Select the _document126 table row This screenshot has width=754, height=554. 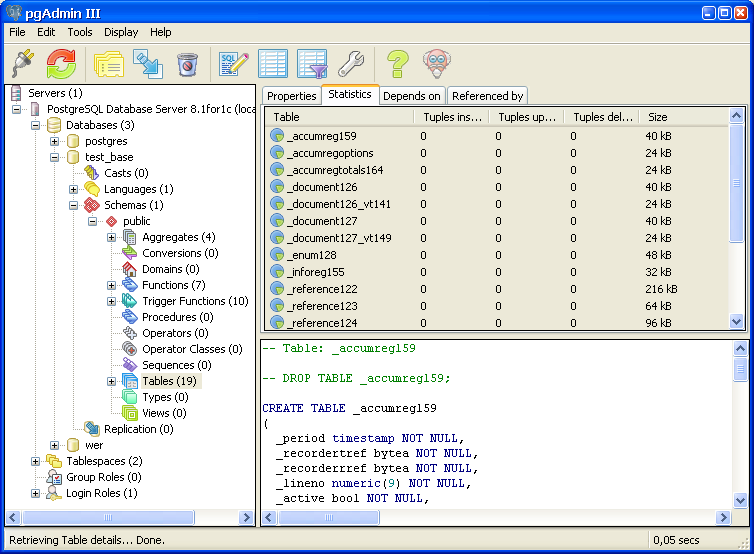[322, 187]
